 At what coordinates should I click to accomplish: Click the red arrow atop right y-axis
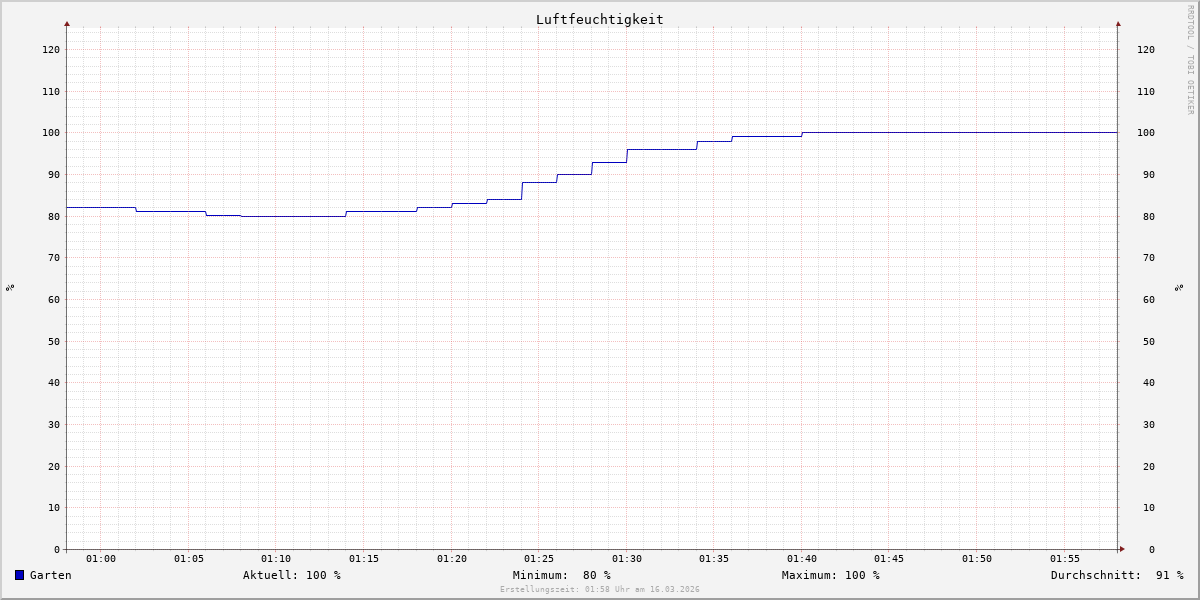click(x=1118, y=23)
